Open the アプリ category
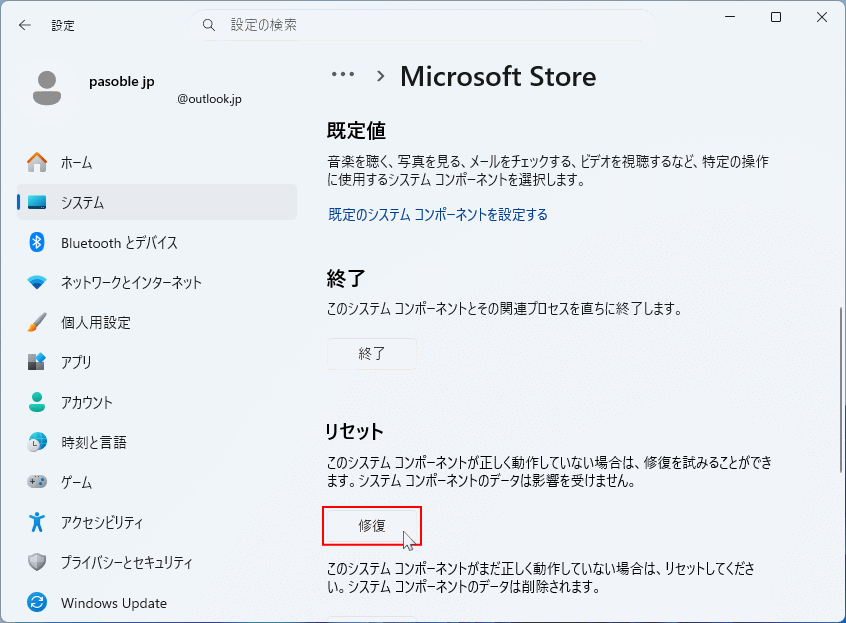The height and width of the screenshot is (623, 846). (157, 362)
